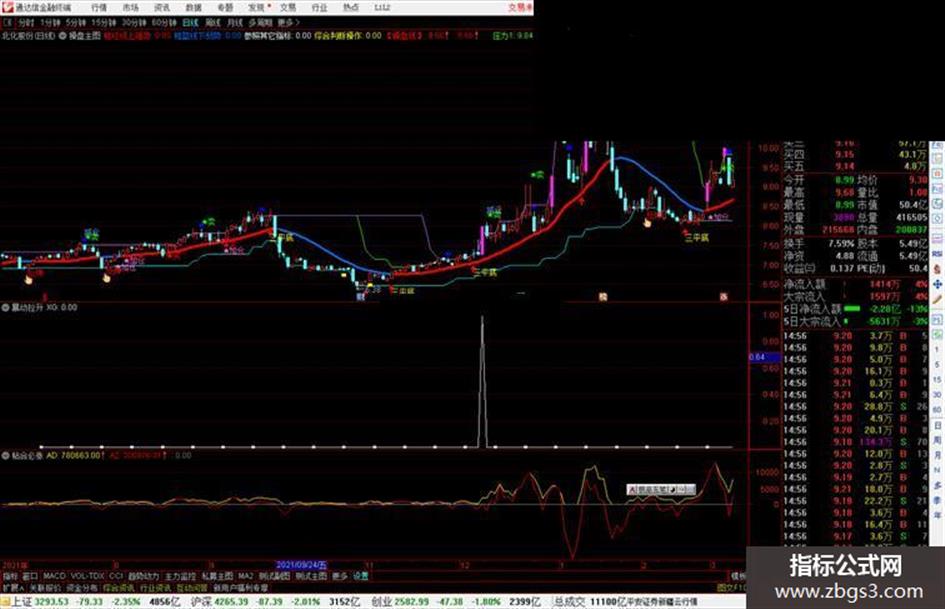Select the 季 period sidebar shortcut
Screen dimensions: 945x609
(937, 500)
